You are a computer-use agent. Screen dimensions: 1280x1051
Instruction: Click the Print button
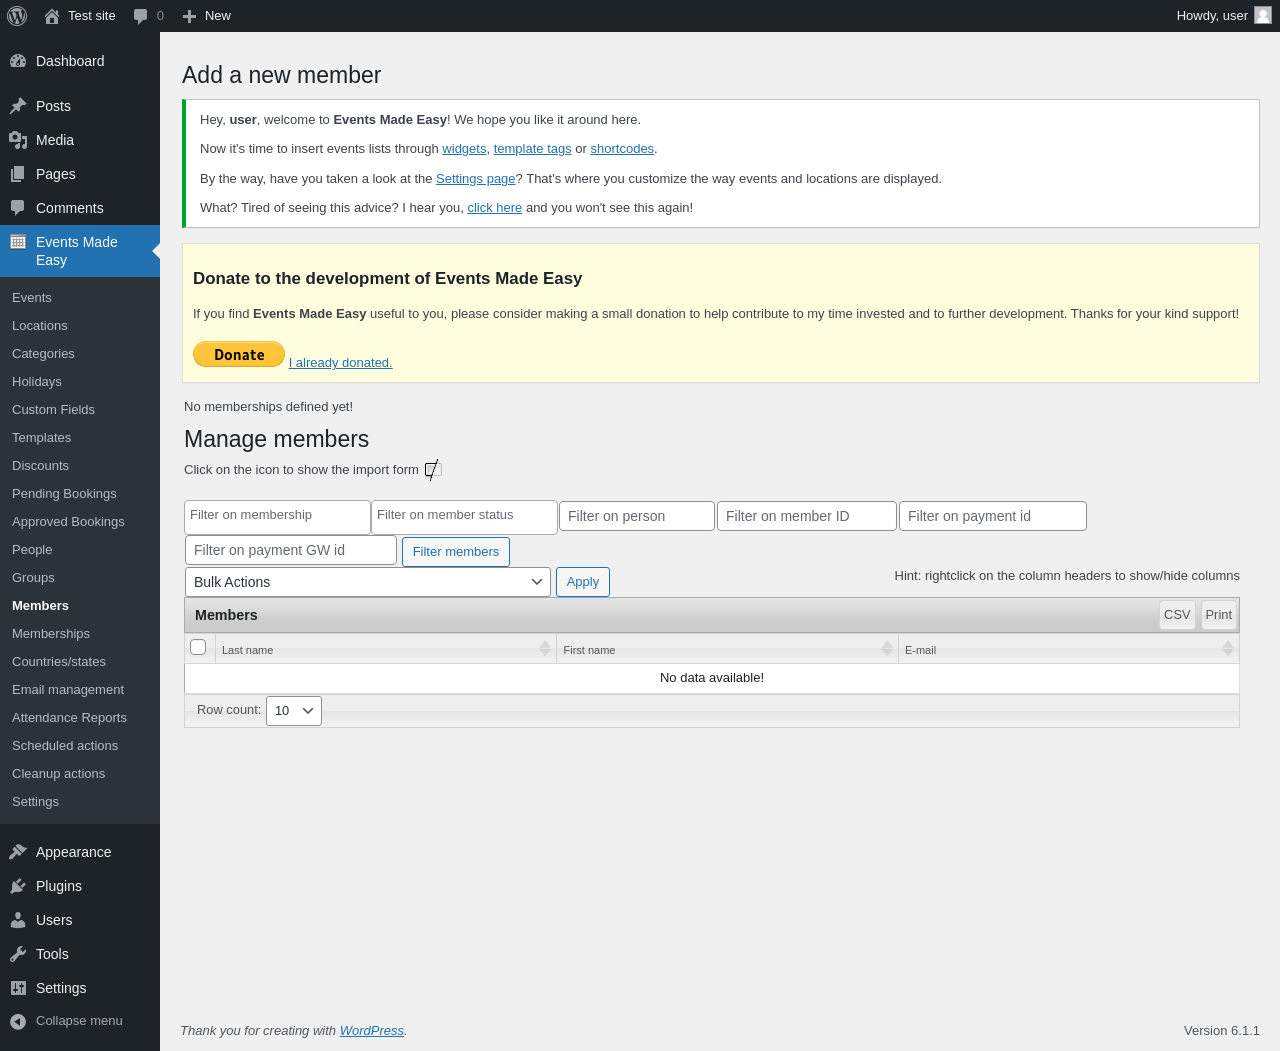[x=1219, y=615]
